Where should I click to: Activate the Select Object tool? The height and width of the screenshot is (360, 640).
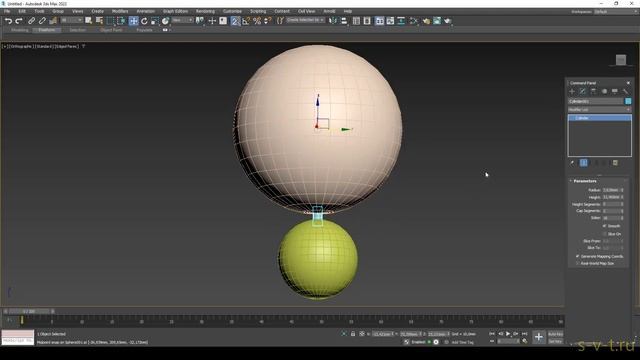pyautogui.click(x=89, y=21)
